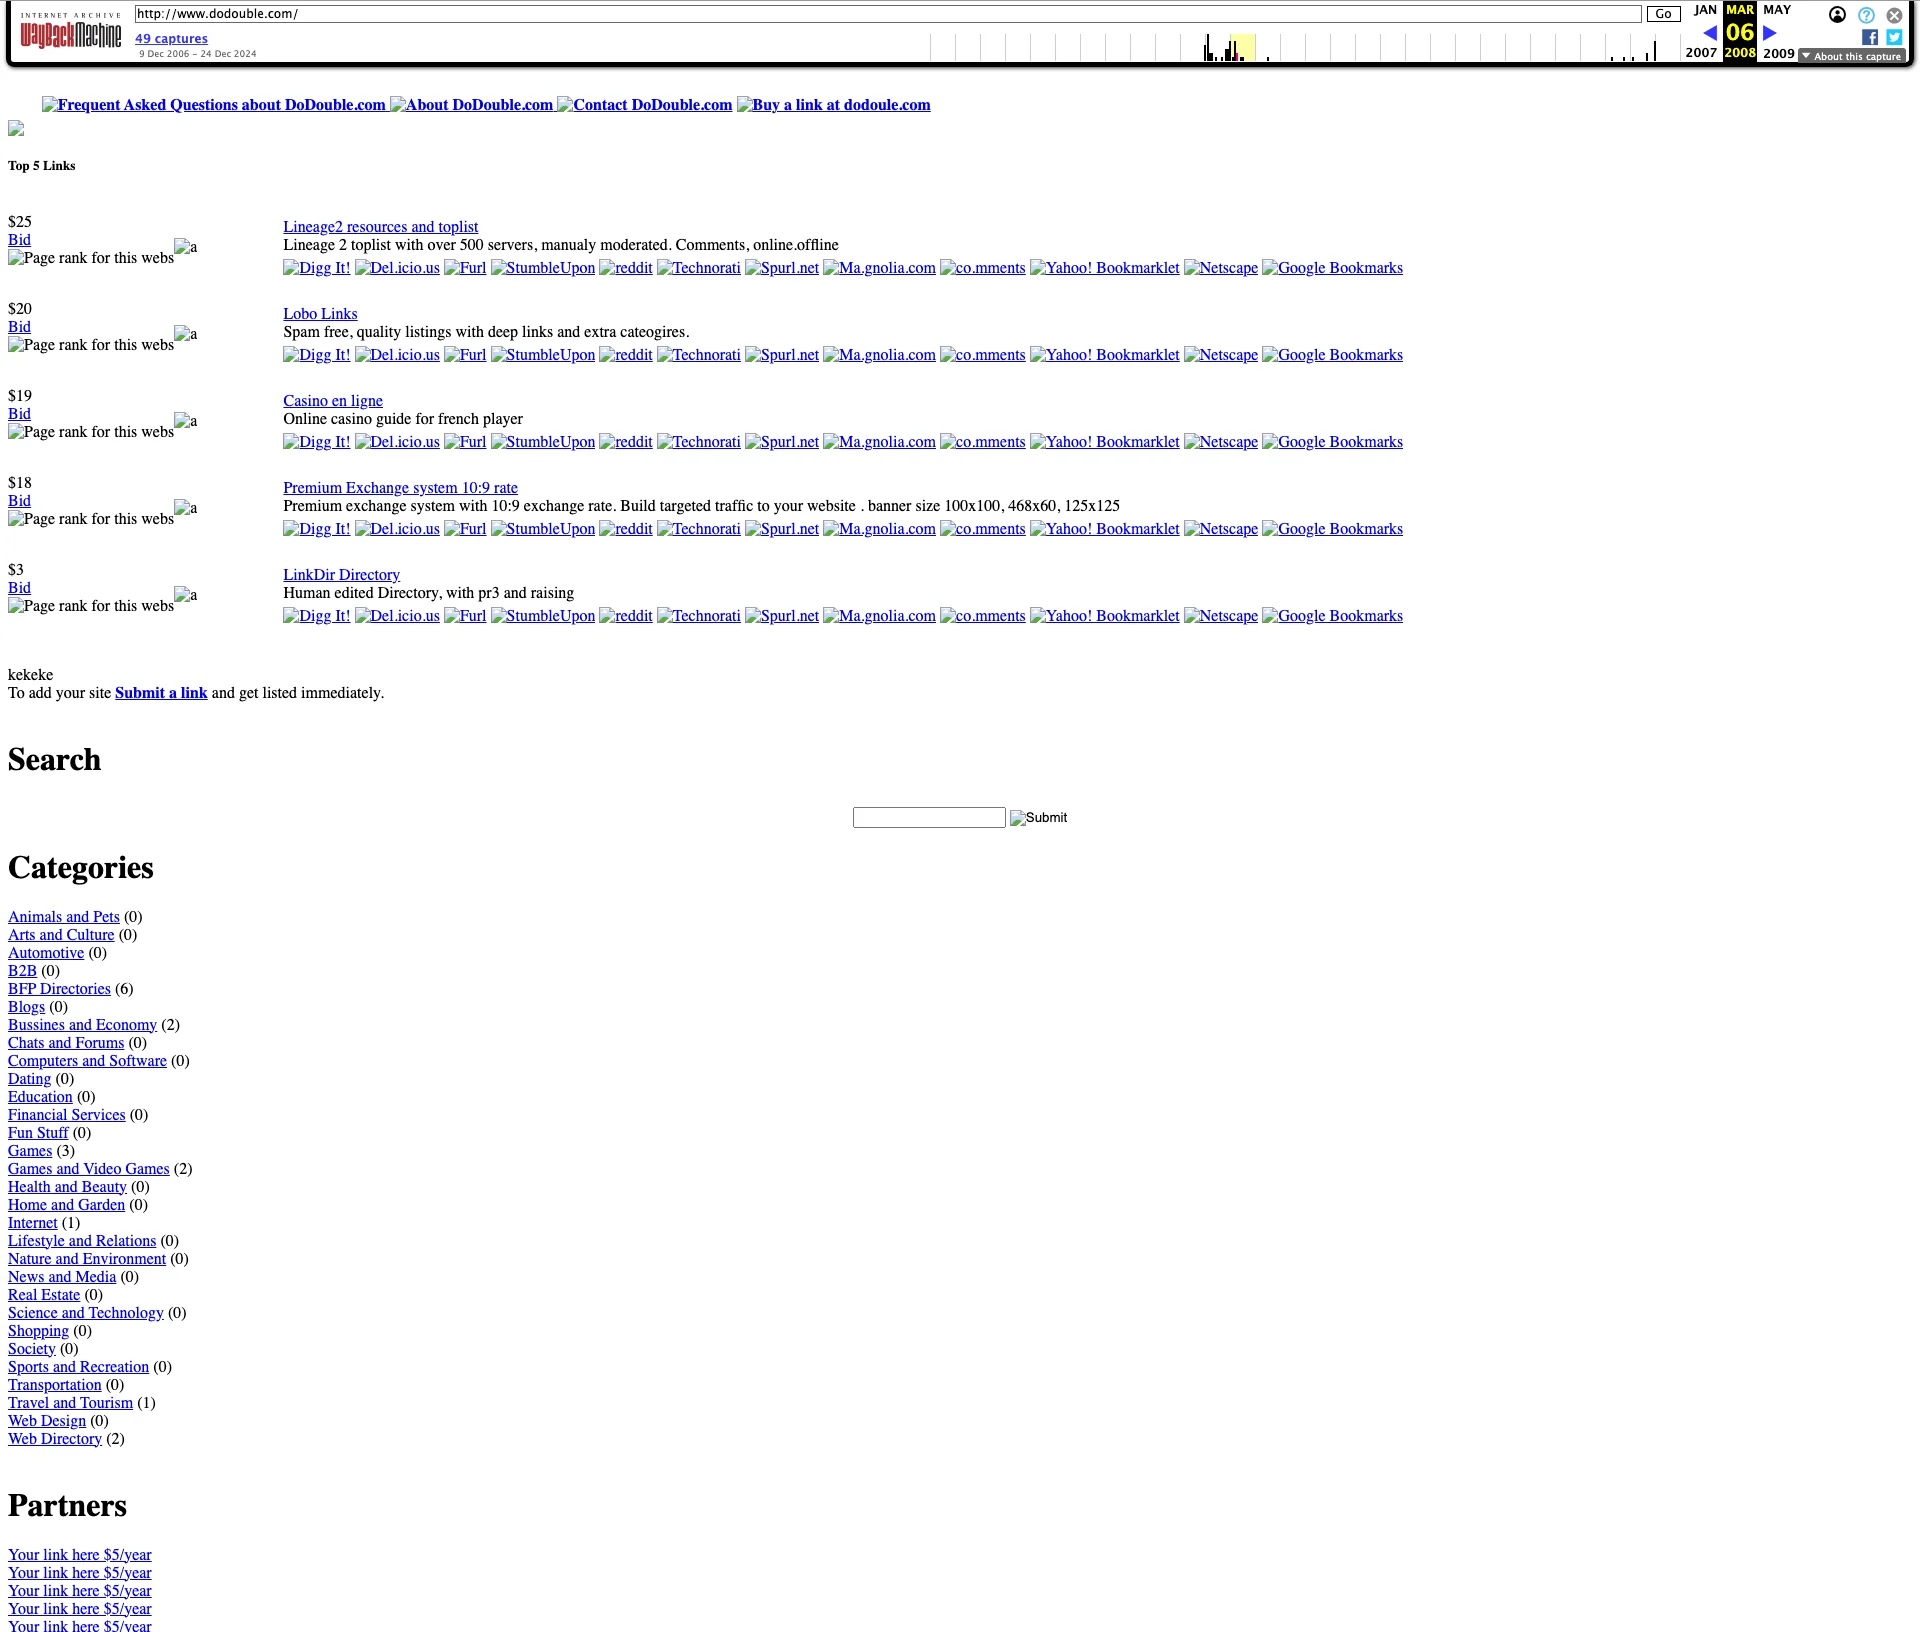
Task: Open user account icon in Wayback bar
Action: pyautogui.click(x=1837, y=15)
